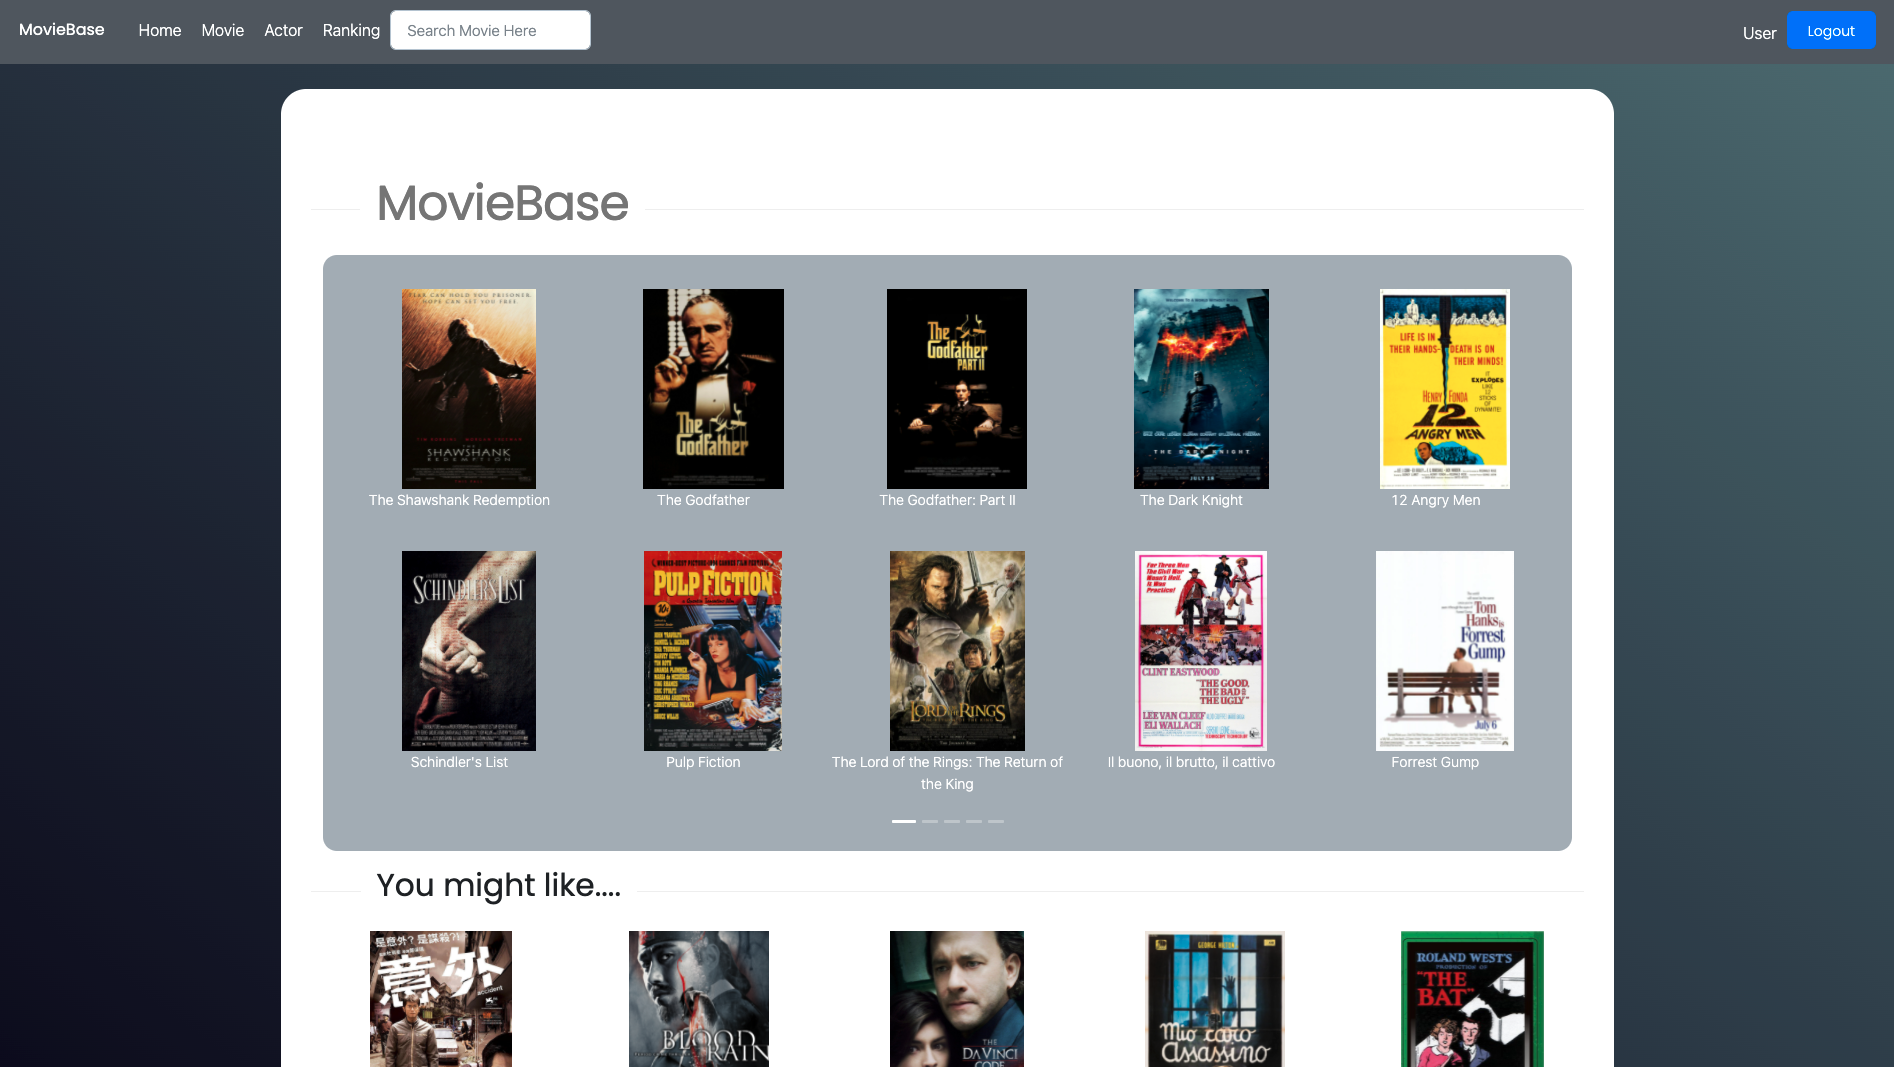Viewport: 1894px width, 1067px height.
Task: Open the Blood Rain recommended poster
Action: 699,999
